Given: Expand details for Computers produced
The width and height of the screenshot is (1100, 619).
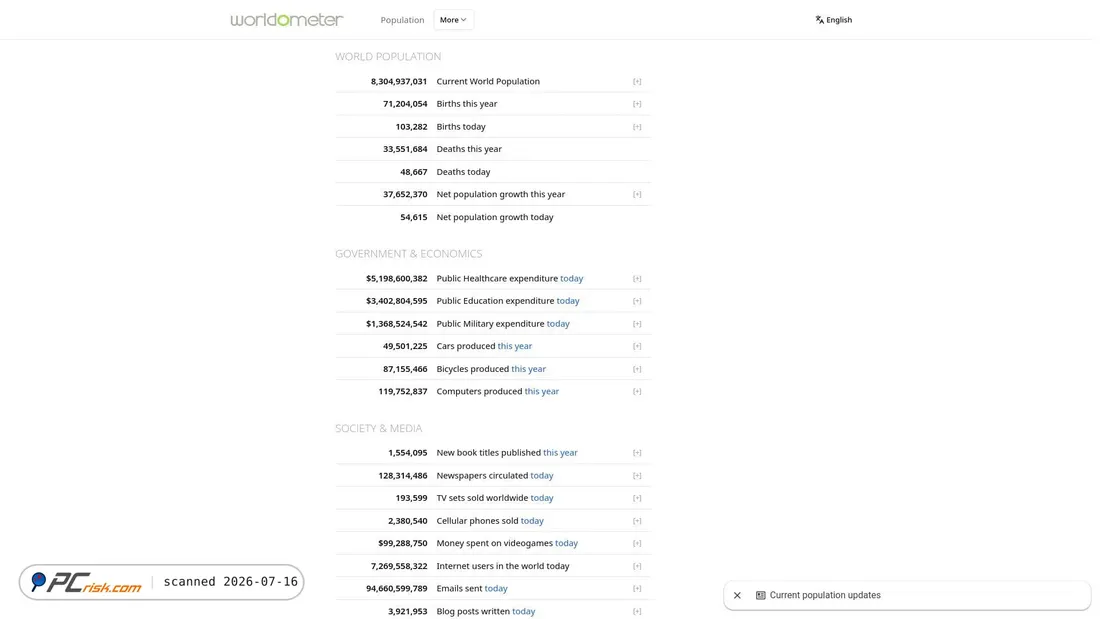Looking at the screenshot, I should coord(637,392).
